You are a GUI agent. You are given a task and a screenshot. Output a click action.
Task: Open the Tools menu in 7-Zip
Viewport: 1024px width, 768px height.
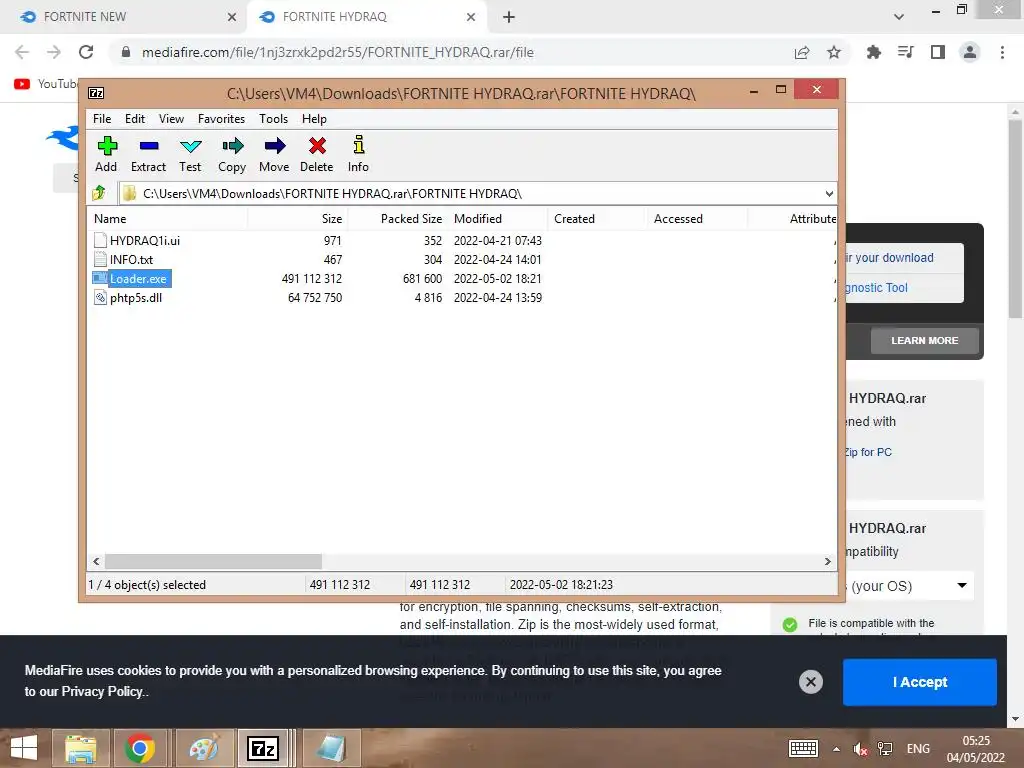coord(273,119)
